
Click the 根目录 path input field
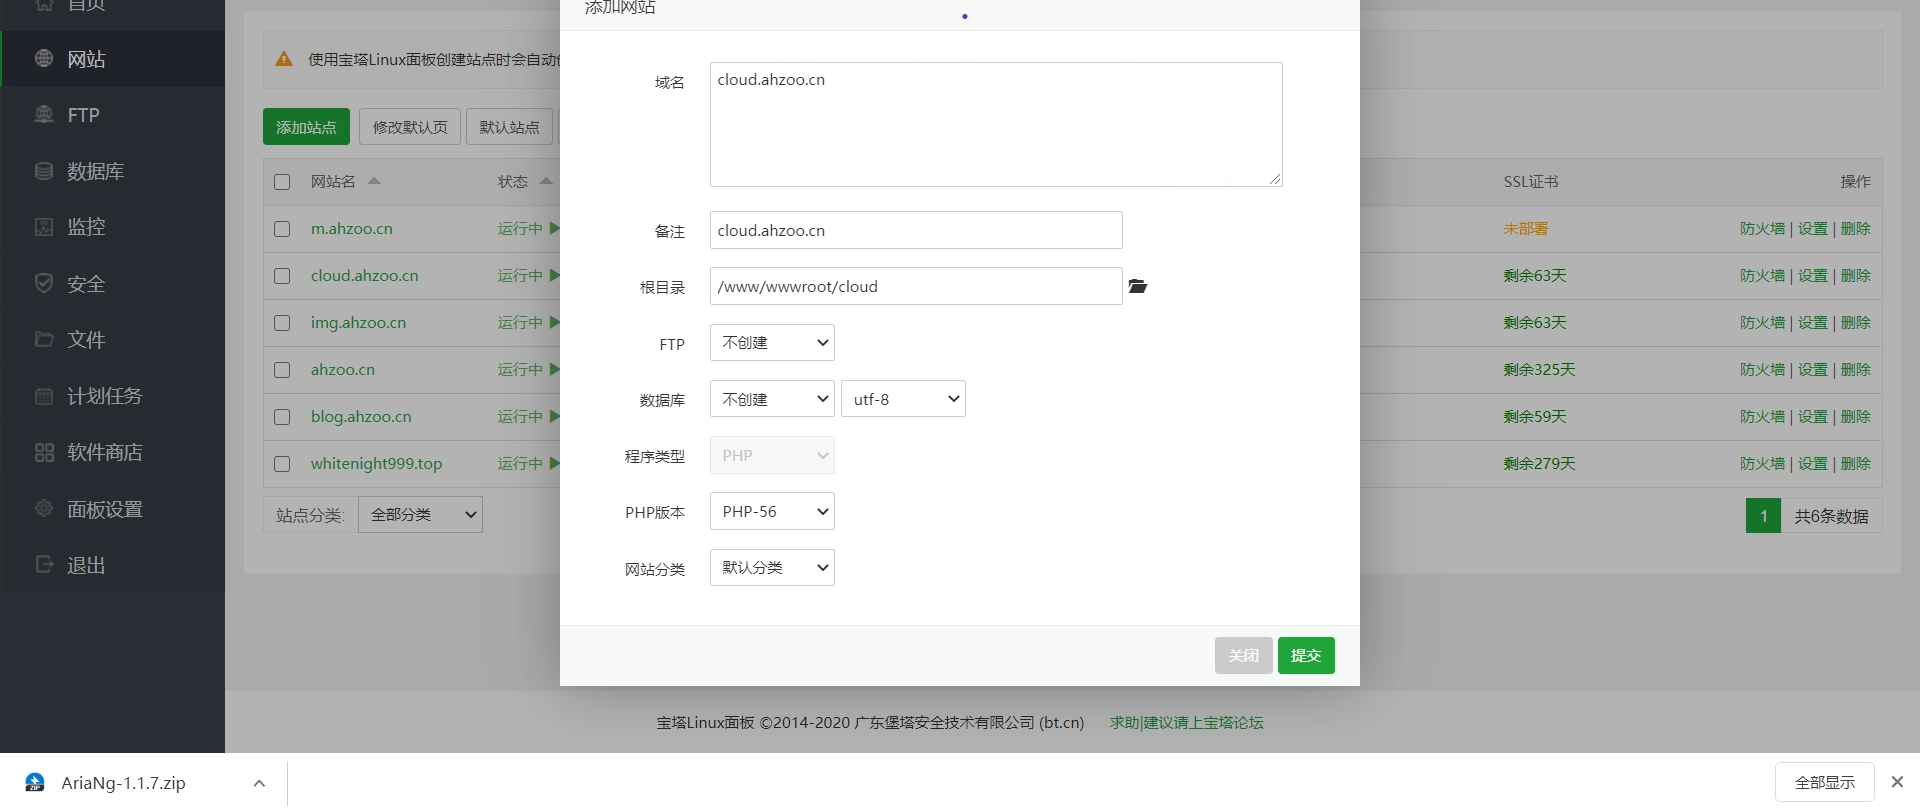916,286
